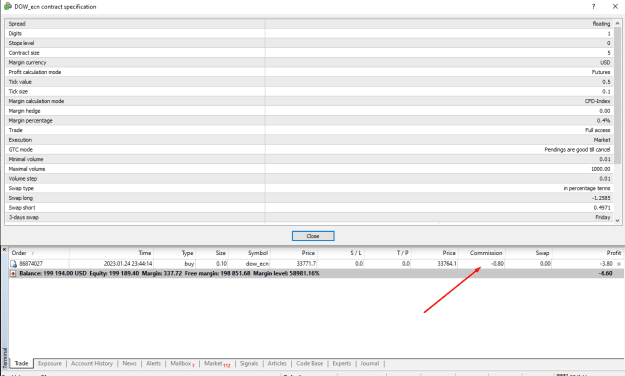Open the Exposure tab

coord(50,363)
